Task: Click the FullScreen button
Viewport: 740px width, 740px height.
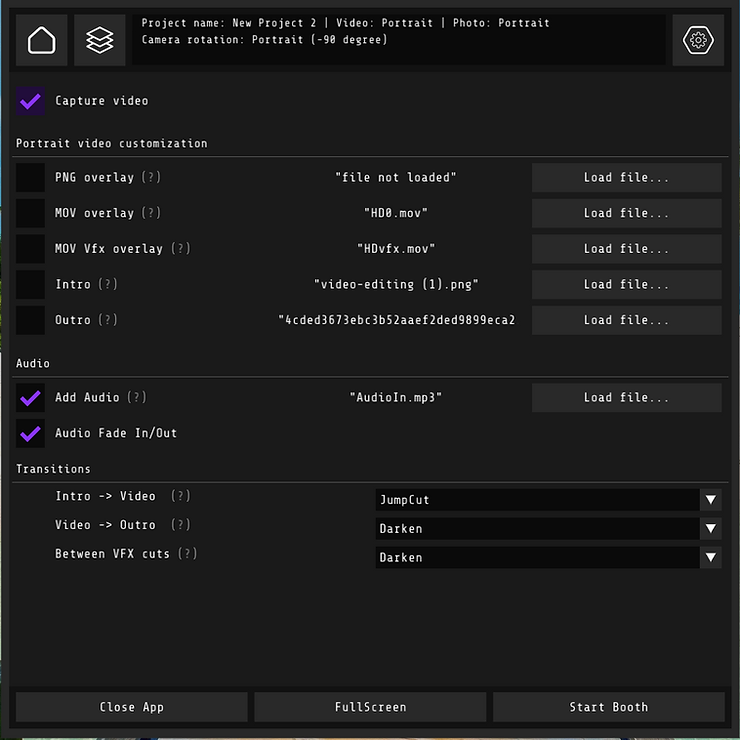Action: click(370, 707)
